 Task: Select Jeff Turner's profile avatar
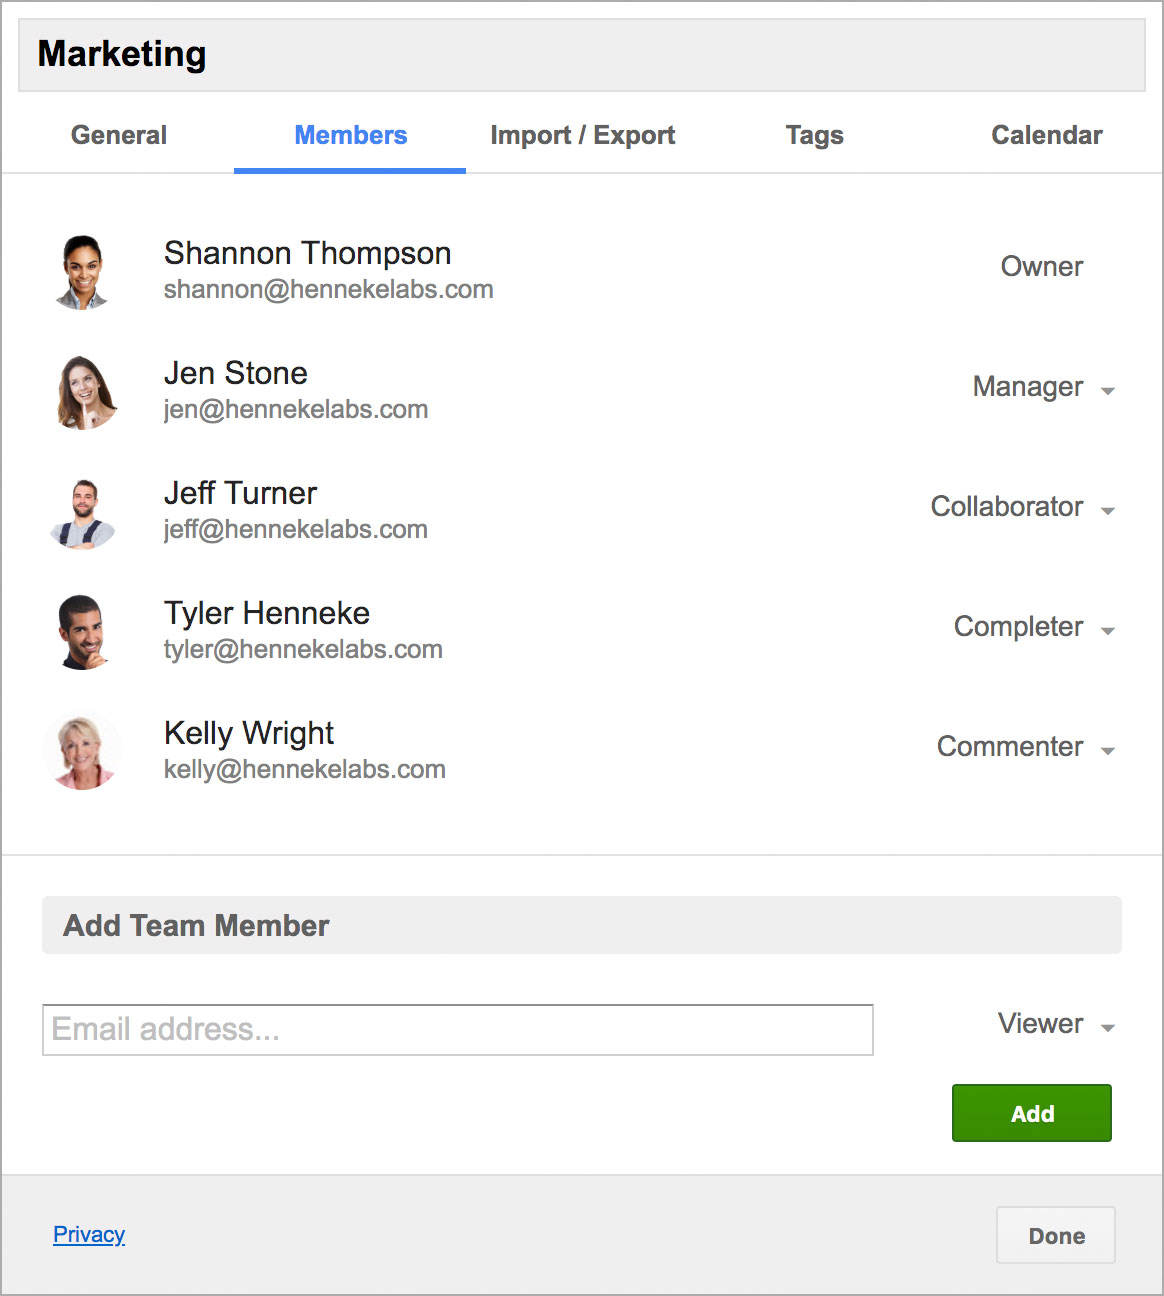click(x=84, y=512)
